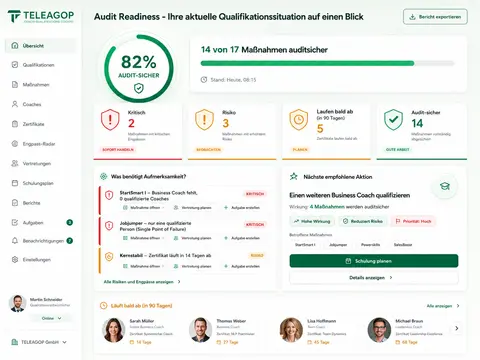Click the Engpass-Radar icon

(15, 144)
